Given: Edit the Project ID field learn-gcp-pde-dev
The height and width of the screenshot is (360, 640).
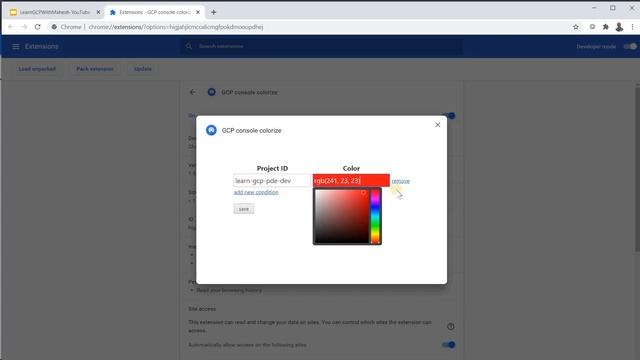Looking at the screenshot, I should (x=272, y=180).
